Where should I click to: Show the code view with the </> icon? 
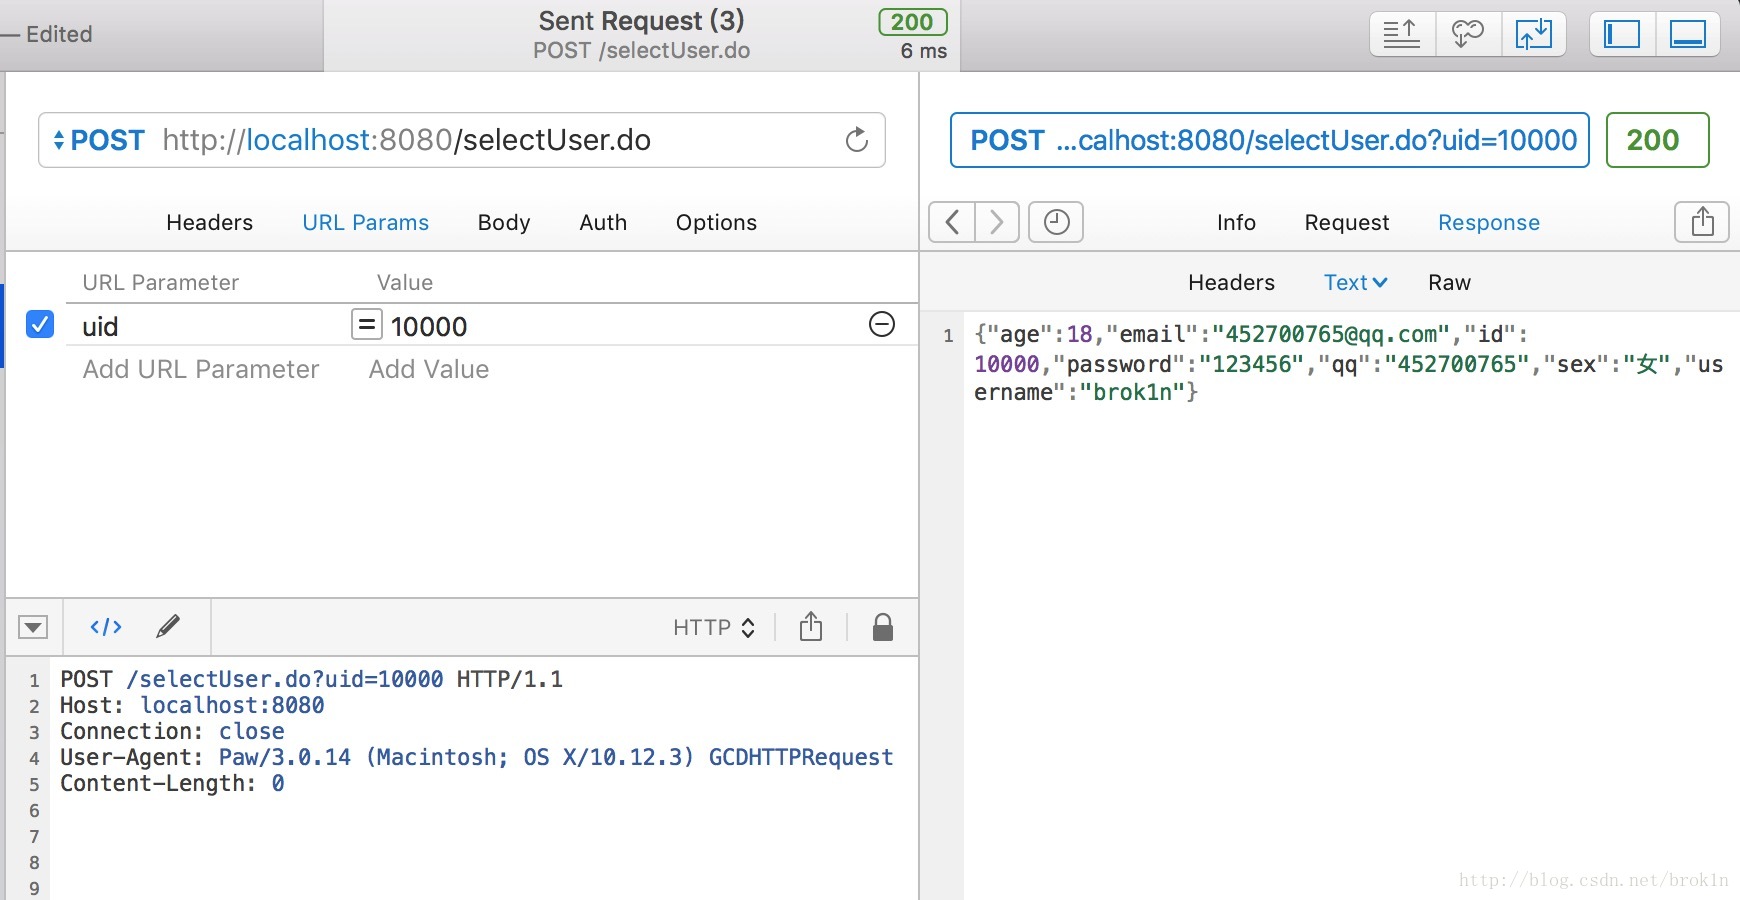click(x=106, y=627)
